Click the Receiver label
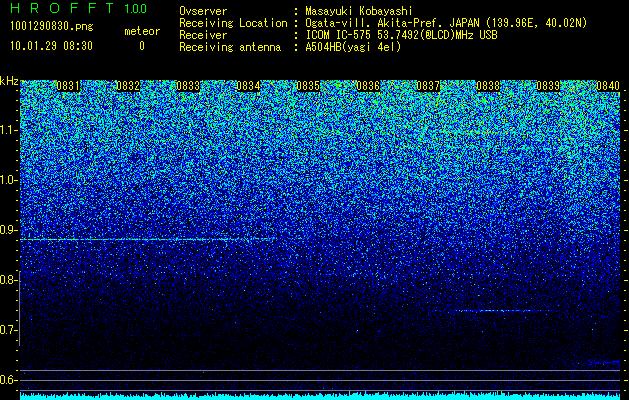The width and height of the screenshot is (629, 400). pos(203,35)
